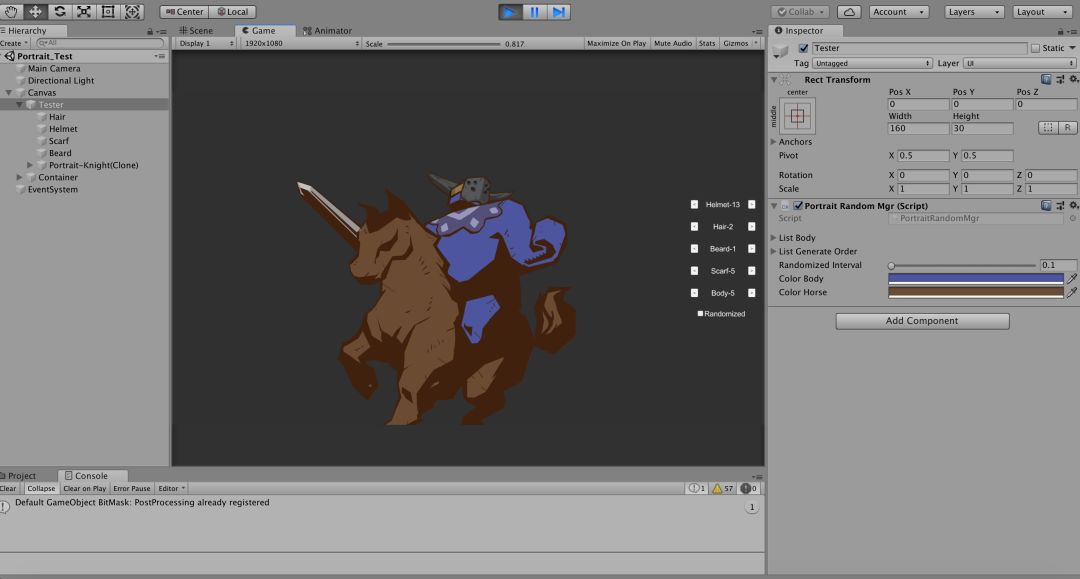Click the Add Component button
Screen dimensions: 1080x579
[922, 321]
